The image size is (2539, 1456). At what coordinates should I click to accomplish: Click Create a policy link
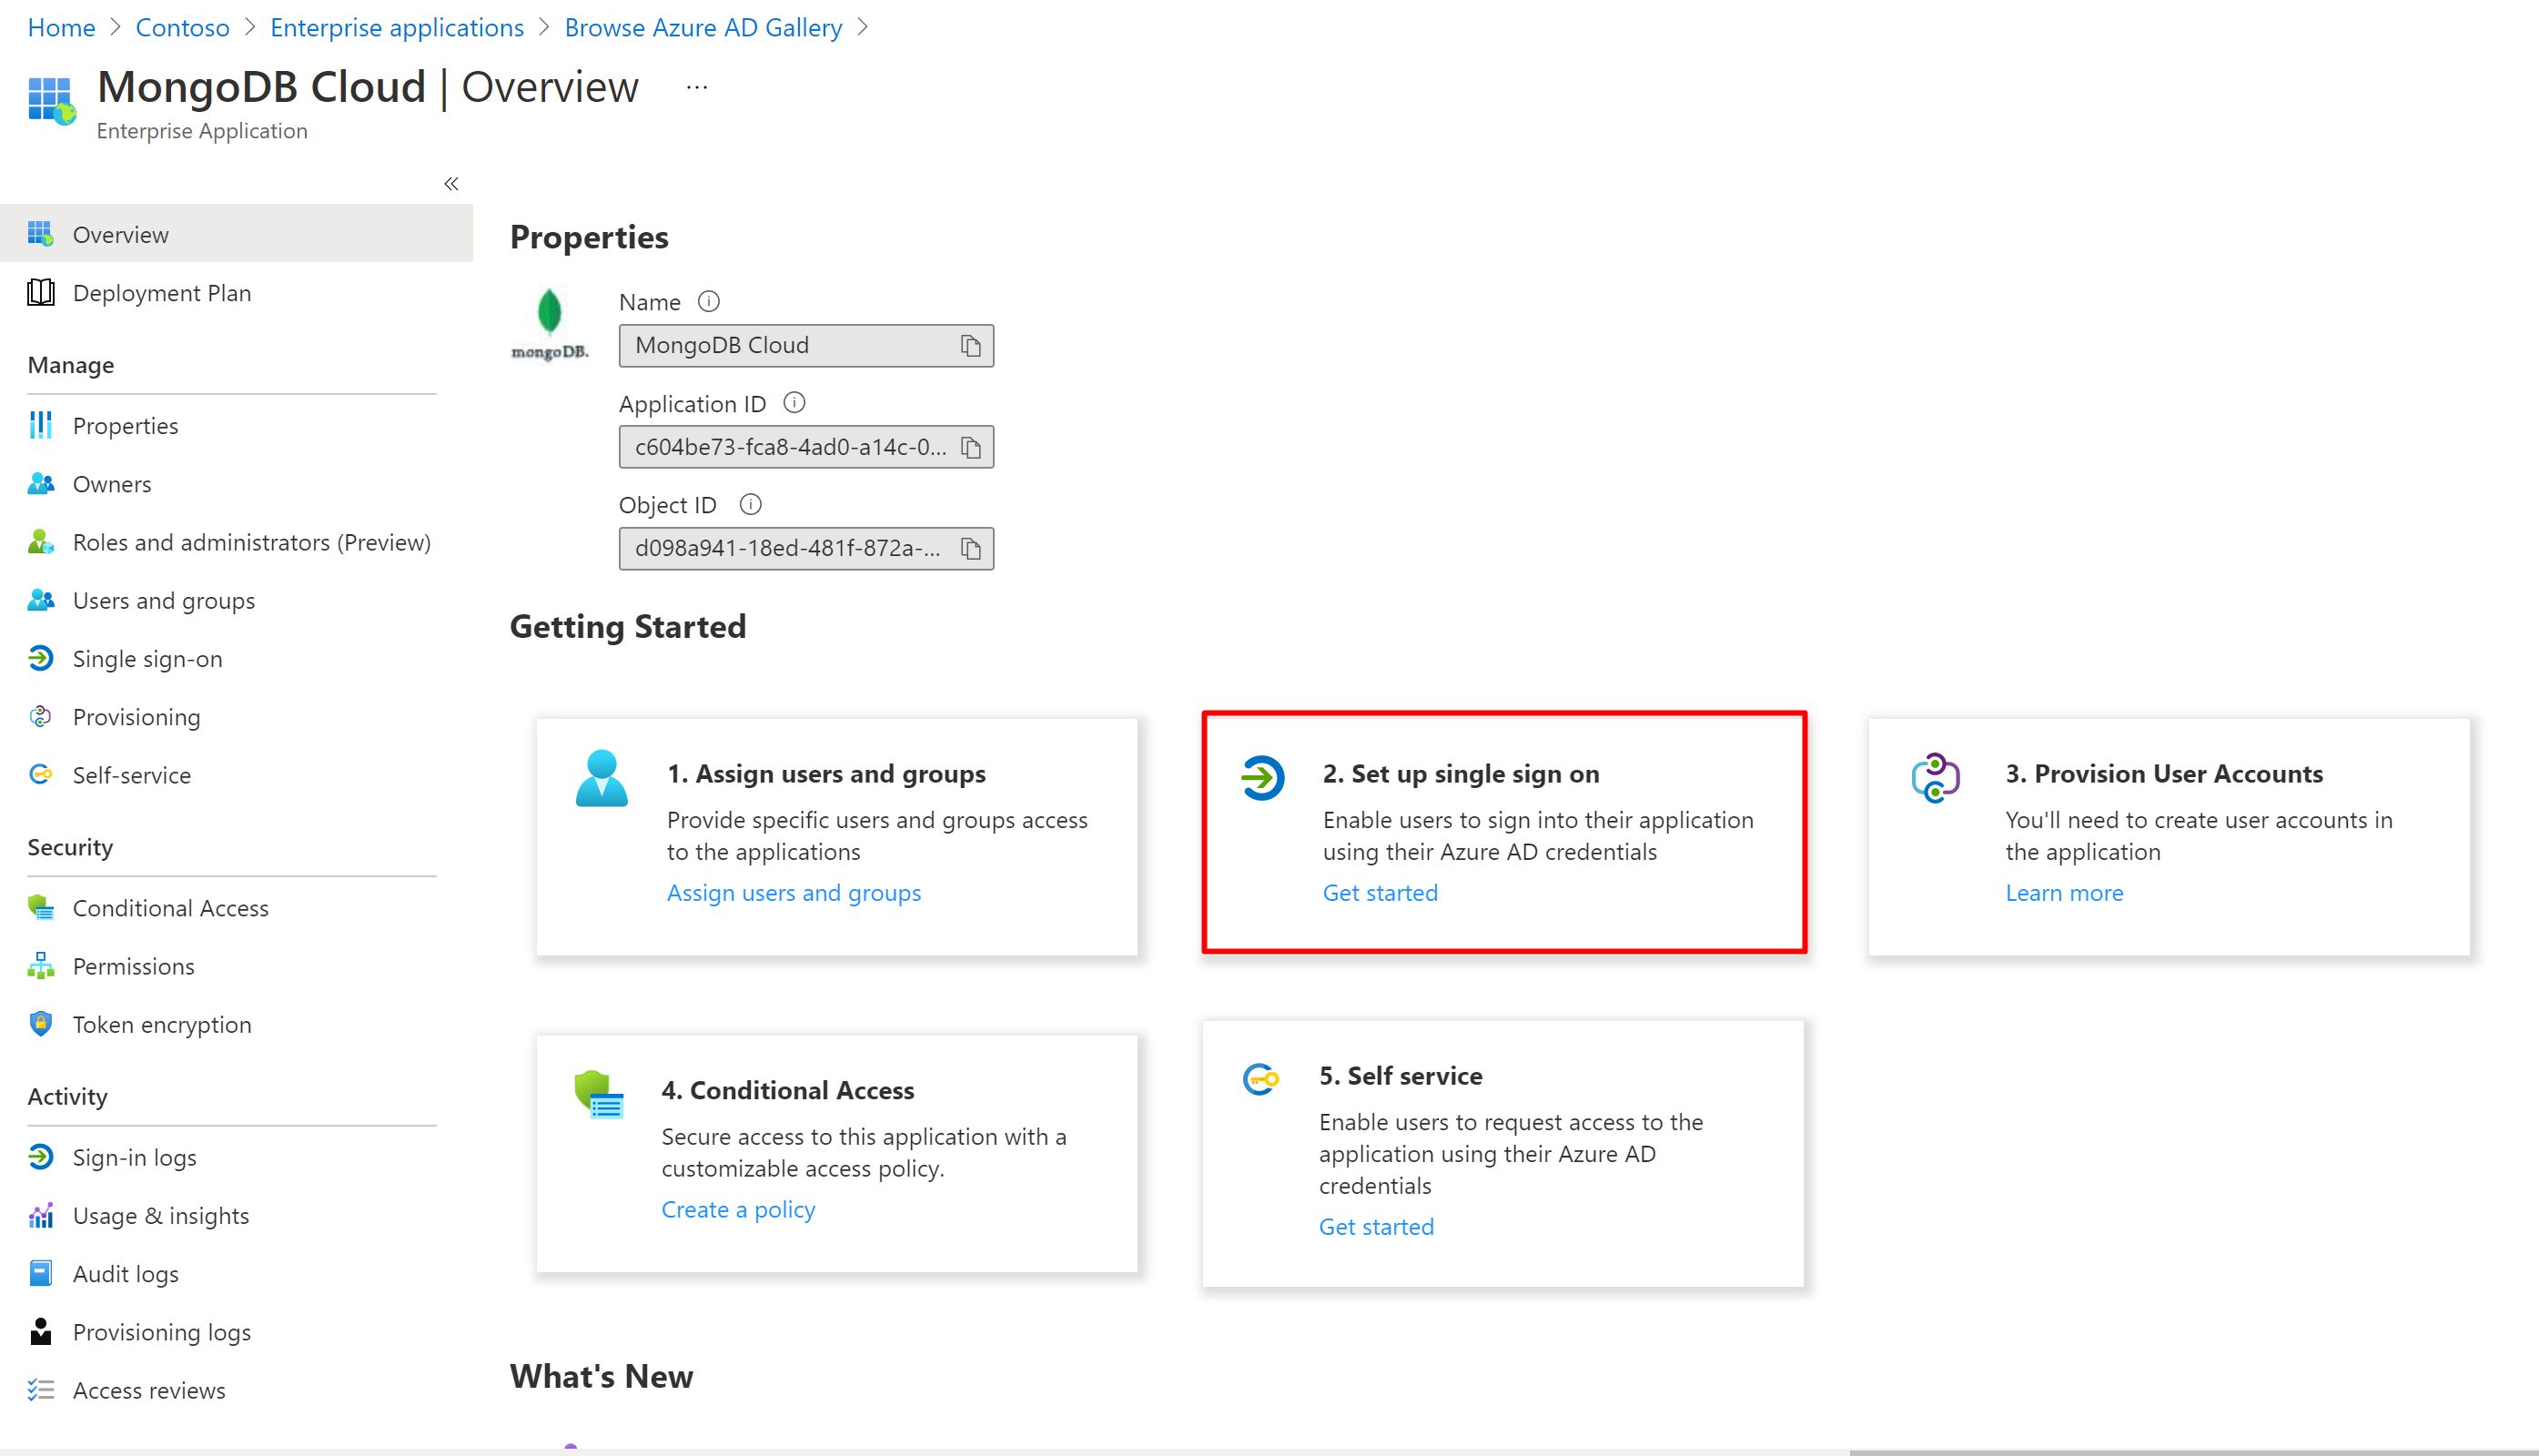tap(738, 1209)
